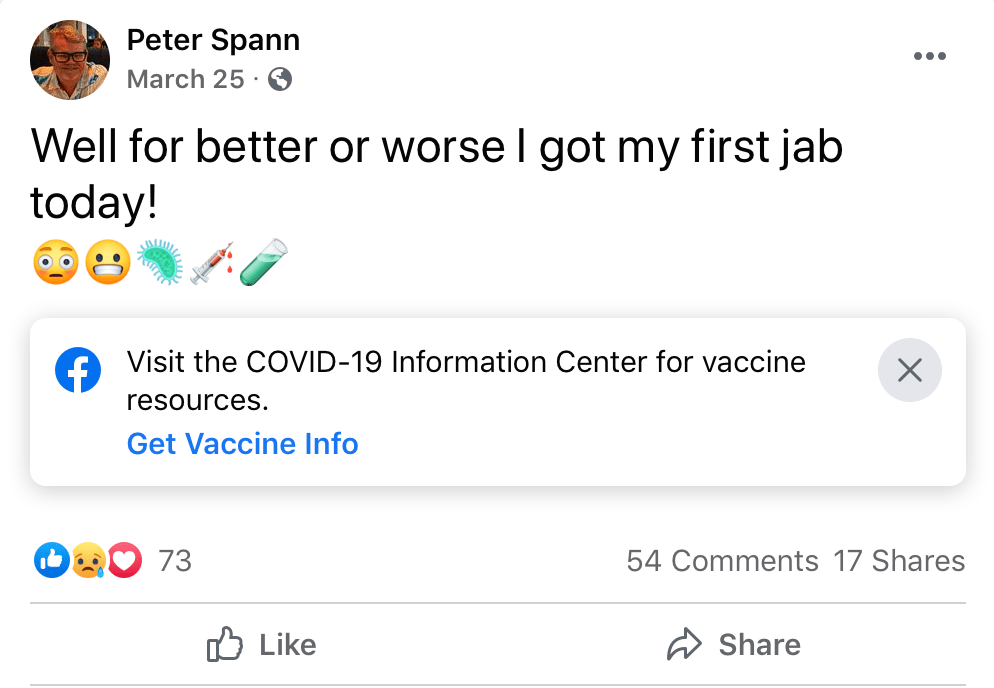Share this post
This screenshot has width=994, height=688.
point(733,645)
